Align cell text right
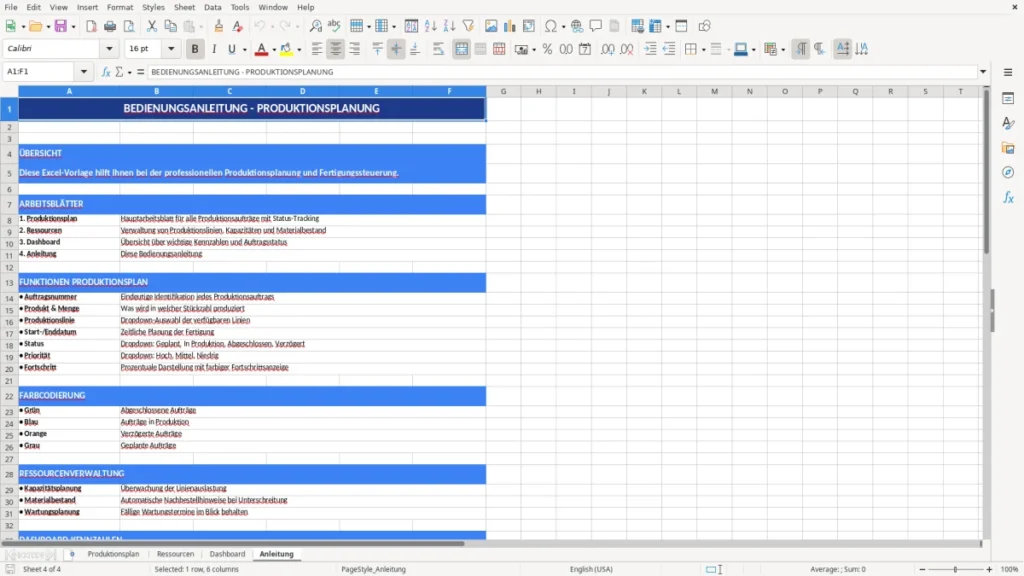 (355, 49)
